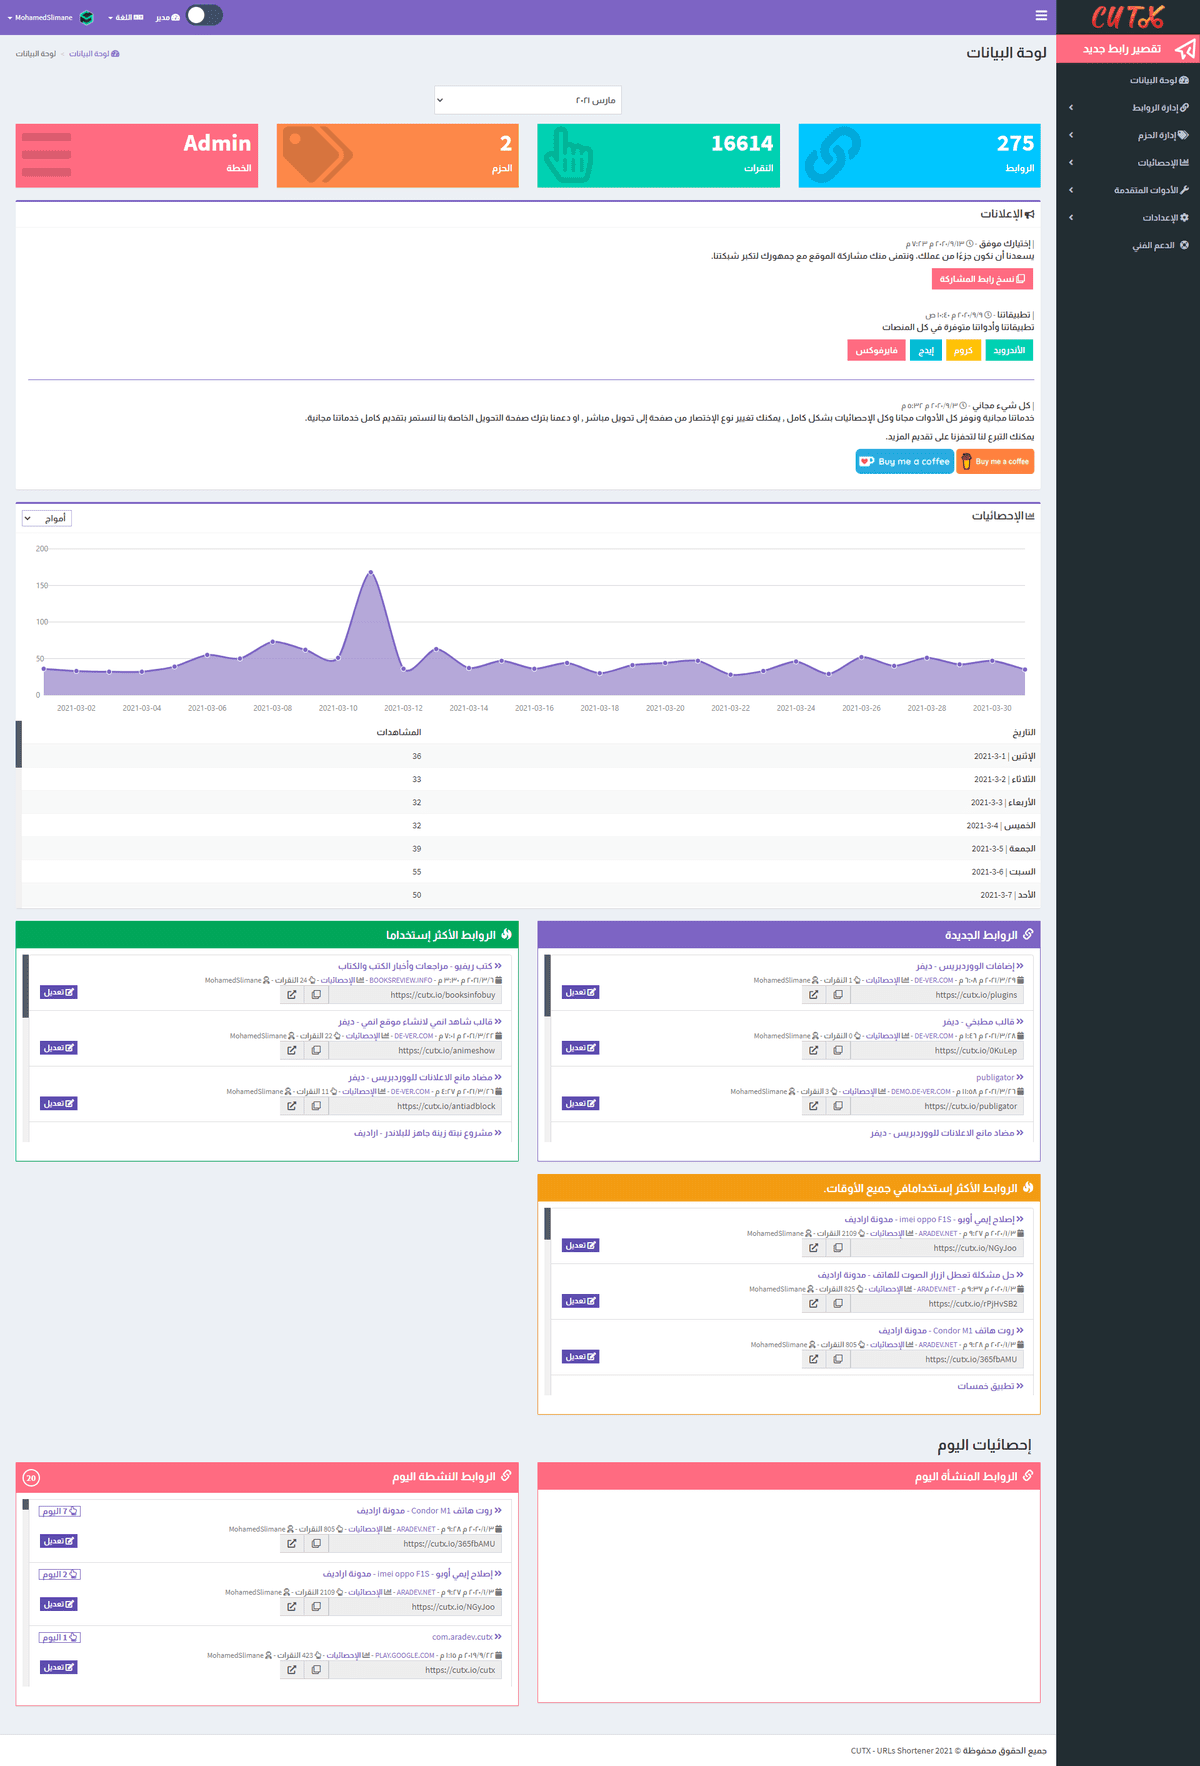Open the month selector showing مارس ٢٠٢١
The height and width of the screenshot is (1766, 1200).
pos(527,100)
